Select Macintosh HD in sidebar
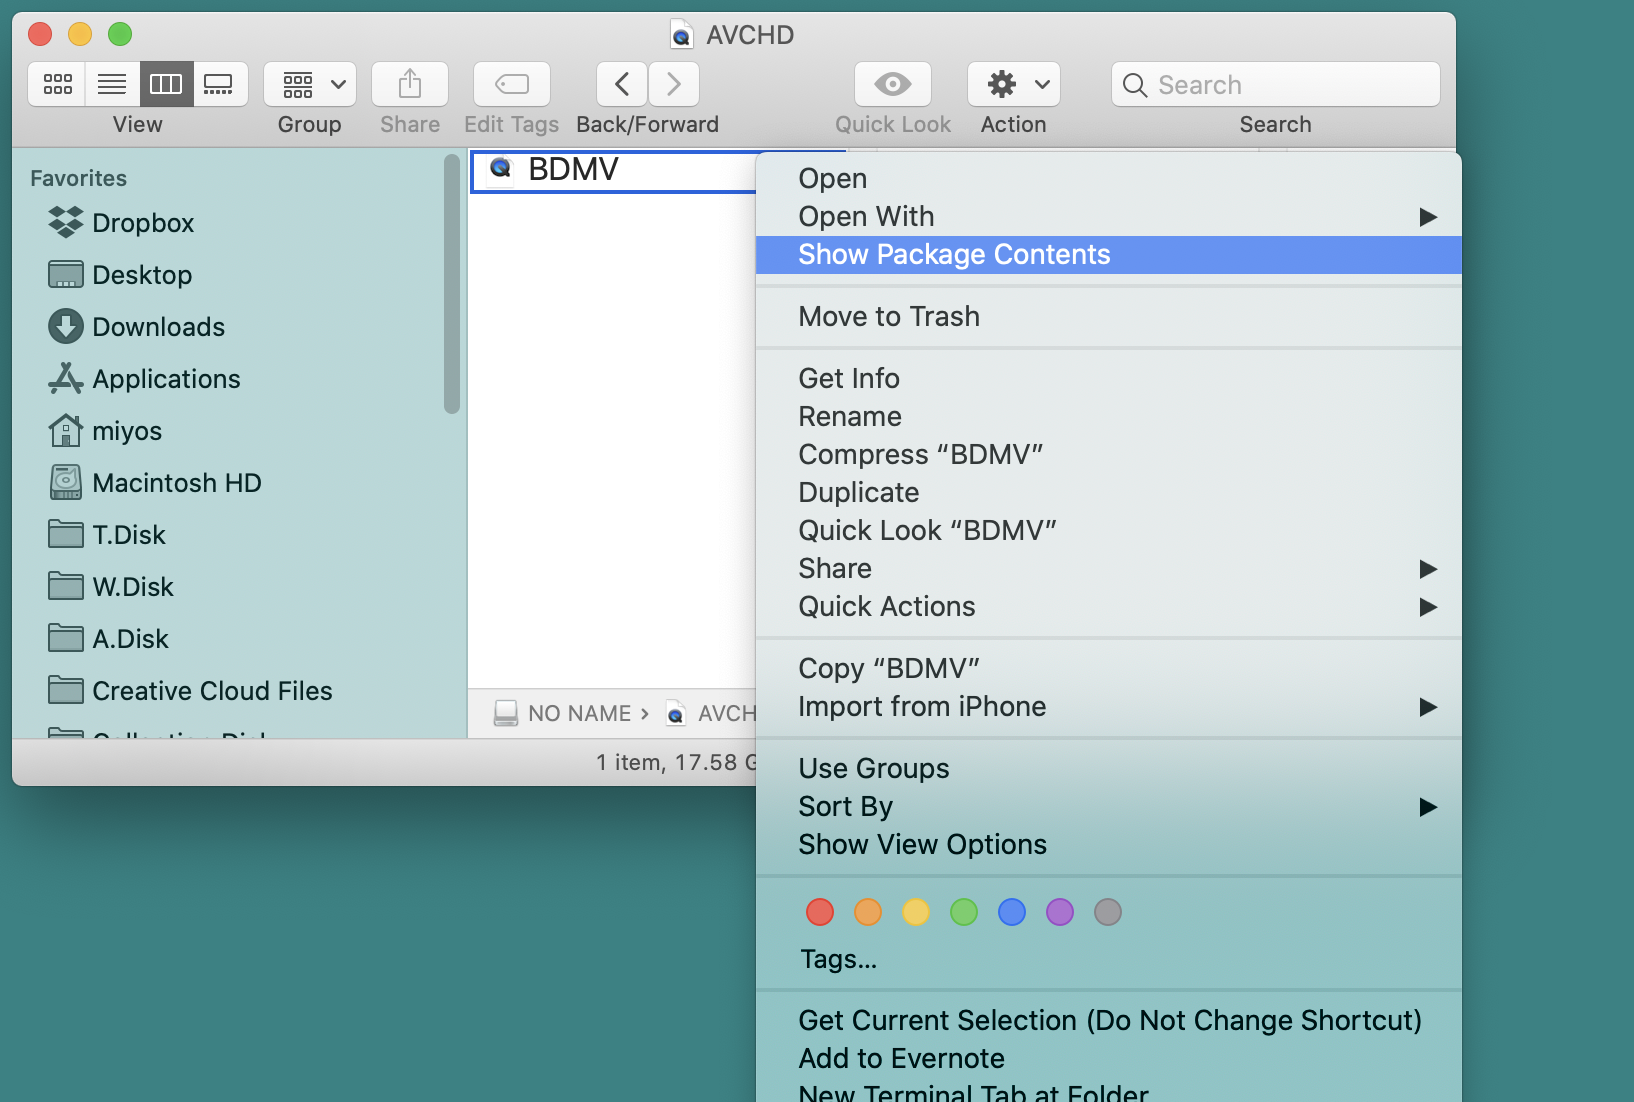 point(176,483)
